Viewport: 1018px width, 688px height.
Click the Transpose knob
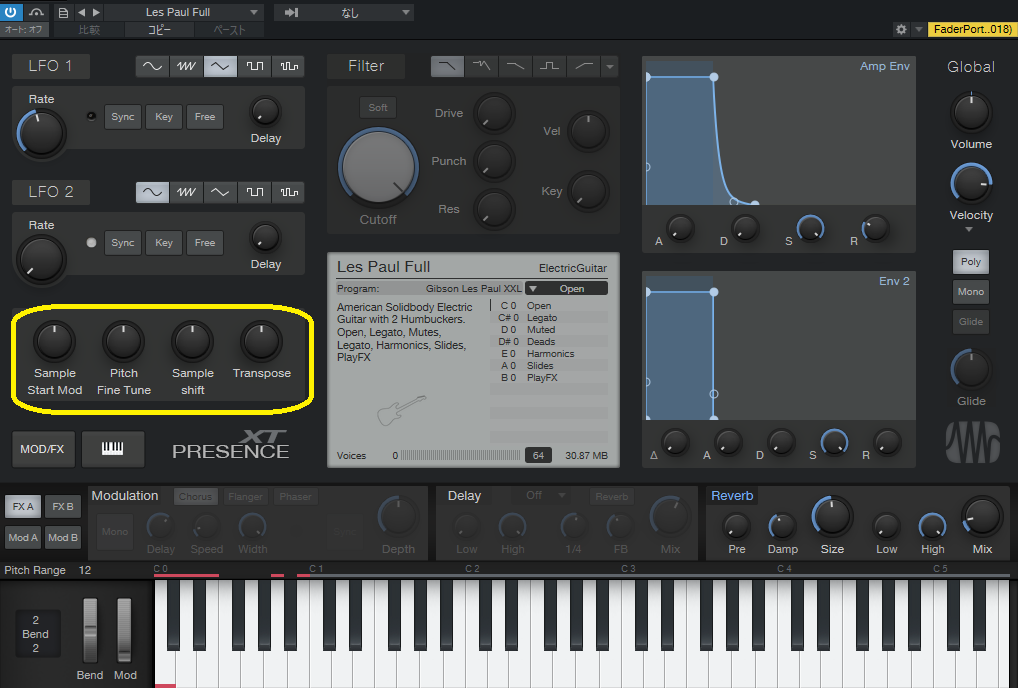point(261,341)
